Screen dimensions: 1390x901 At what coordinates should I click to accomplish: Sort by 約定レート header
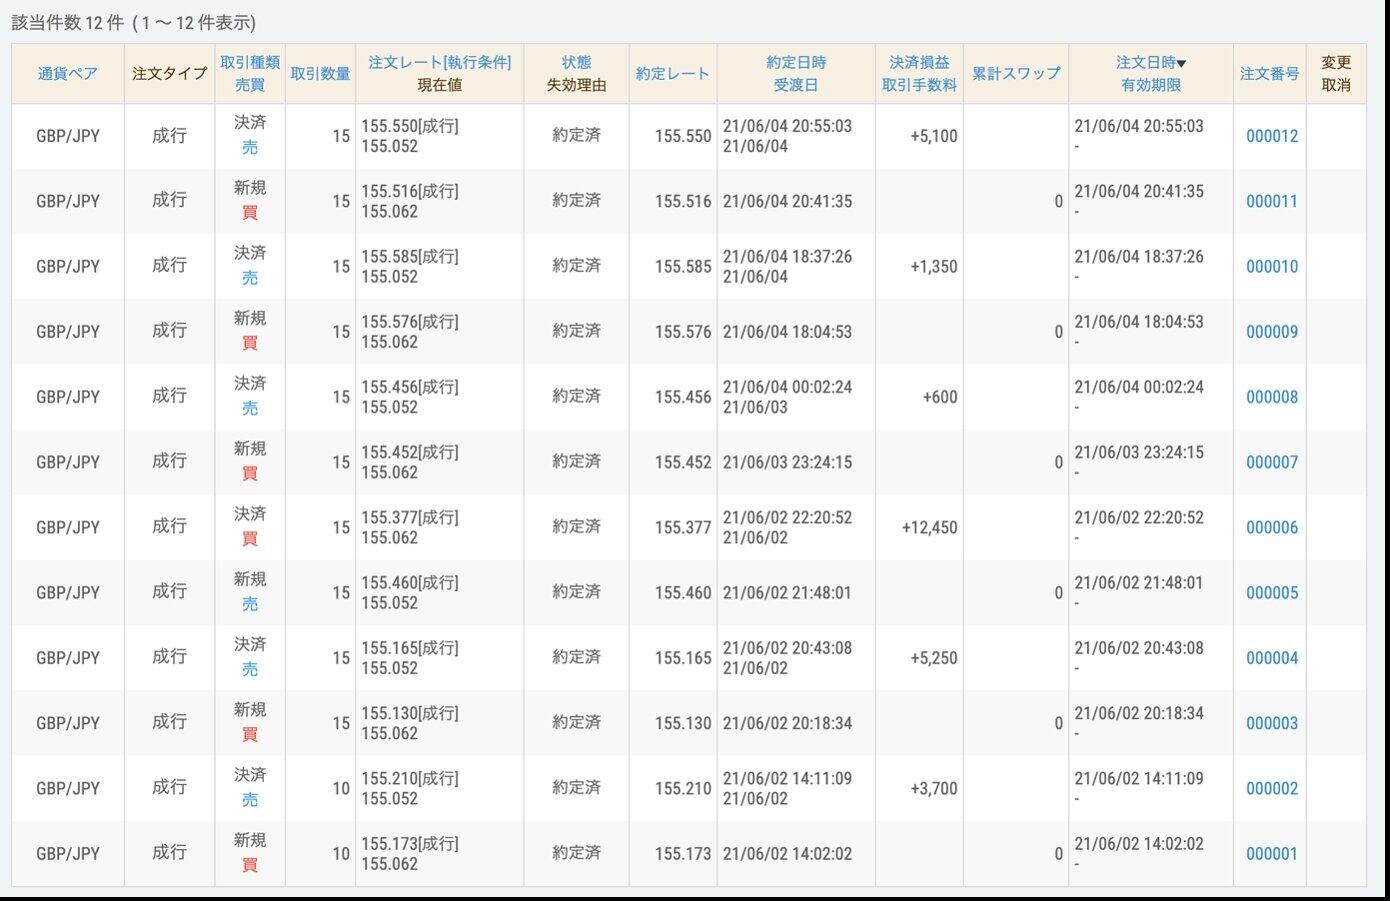click(672, 73)
